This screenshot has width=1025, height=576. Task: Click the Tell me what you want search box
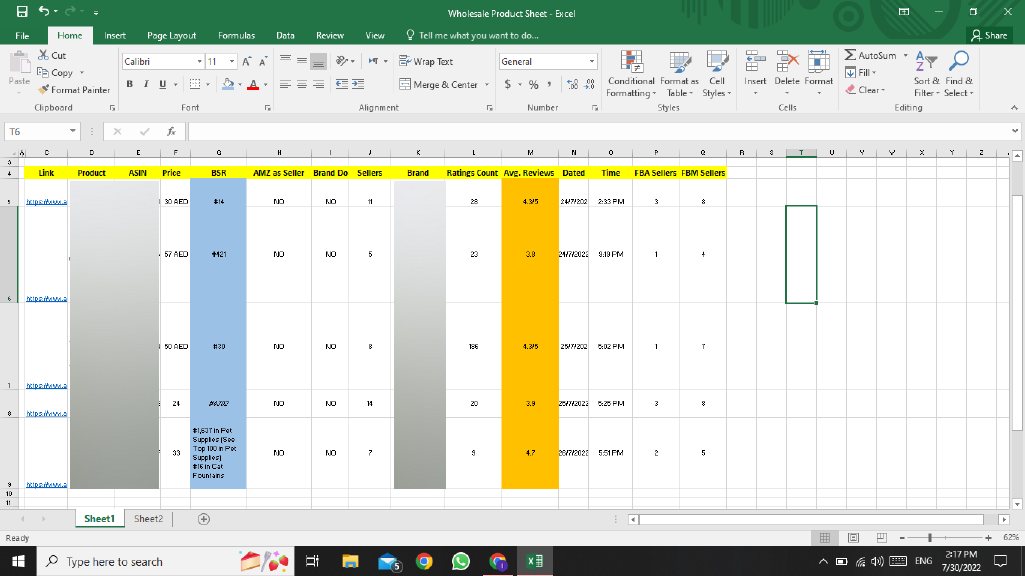pyautogui.click(x=472, y=35)
